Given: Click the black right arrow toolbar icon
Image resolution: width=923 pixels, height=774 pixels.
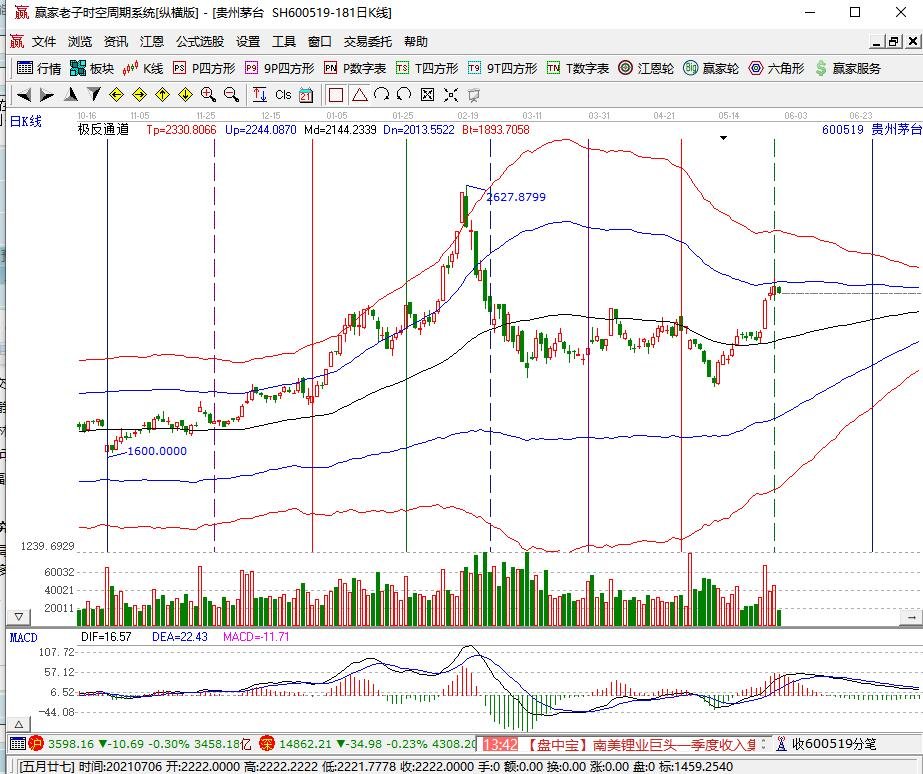Looking at the screenshot, I should (47, 95).
